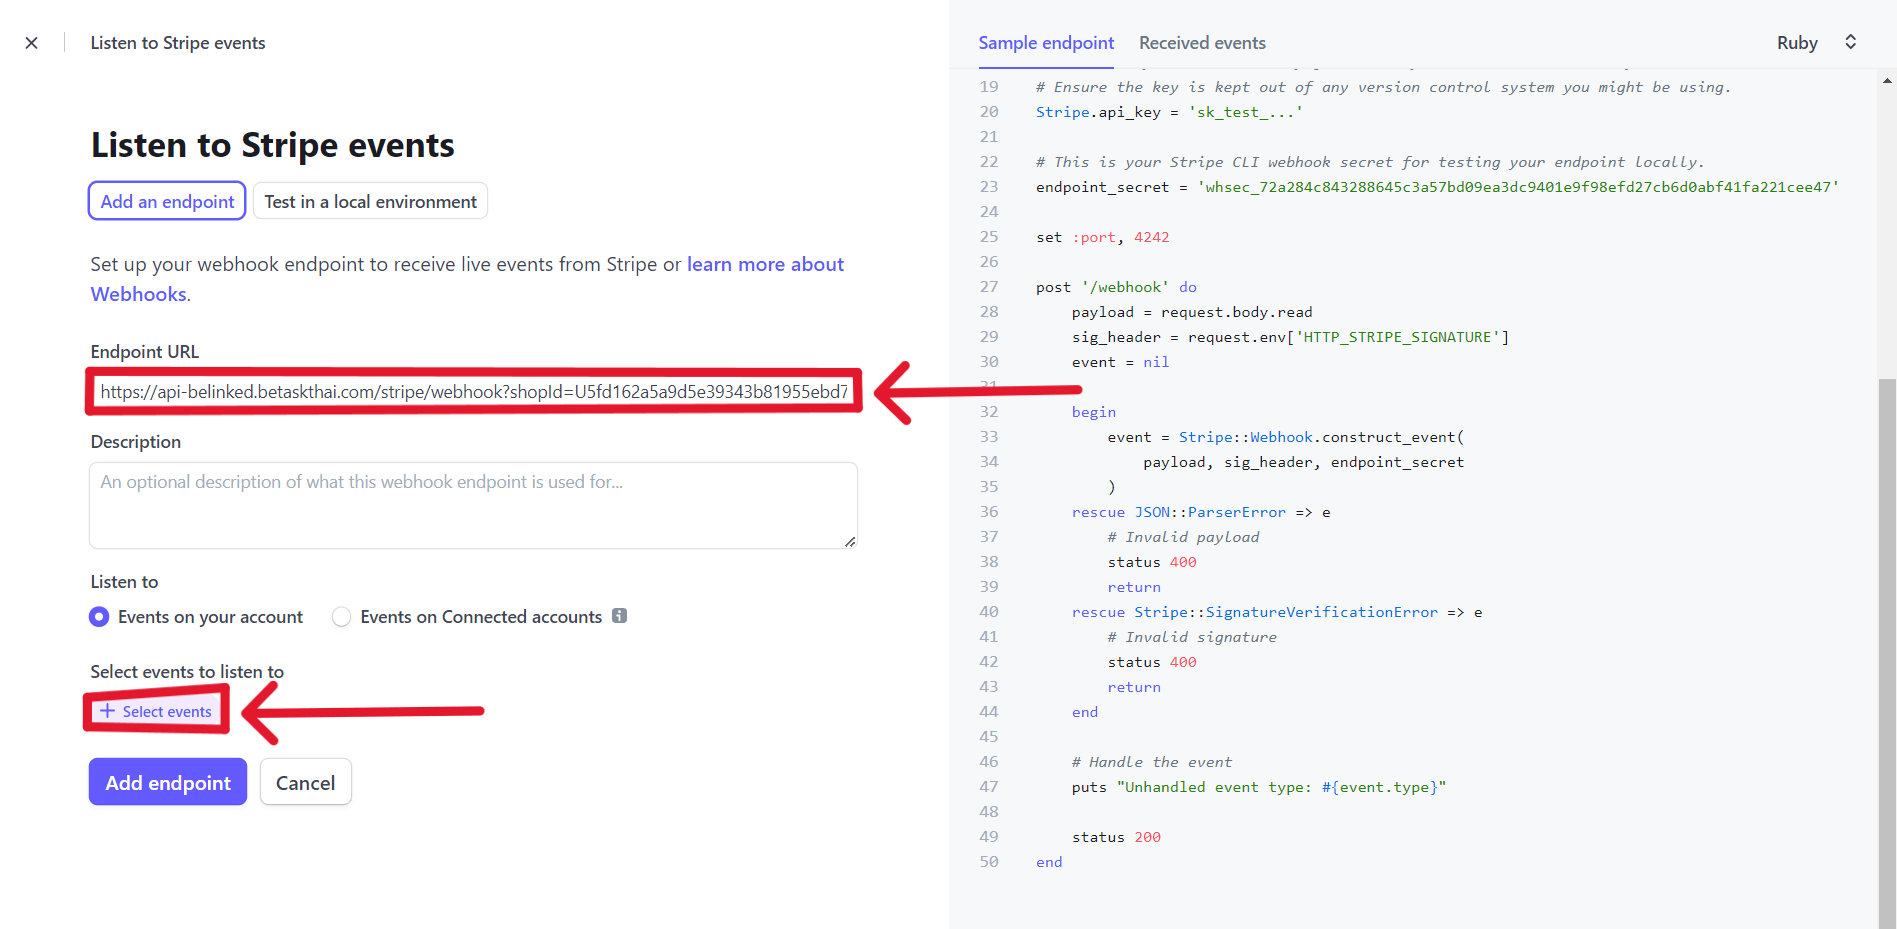Viewport: 1897px width, 929px height.
Task: Focus the Endpoint URL input field
Action: coord(473,391)
